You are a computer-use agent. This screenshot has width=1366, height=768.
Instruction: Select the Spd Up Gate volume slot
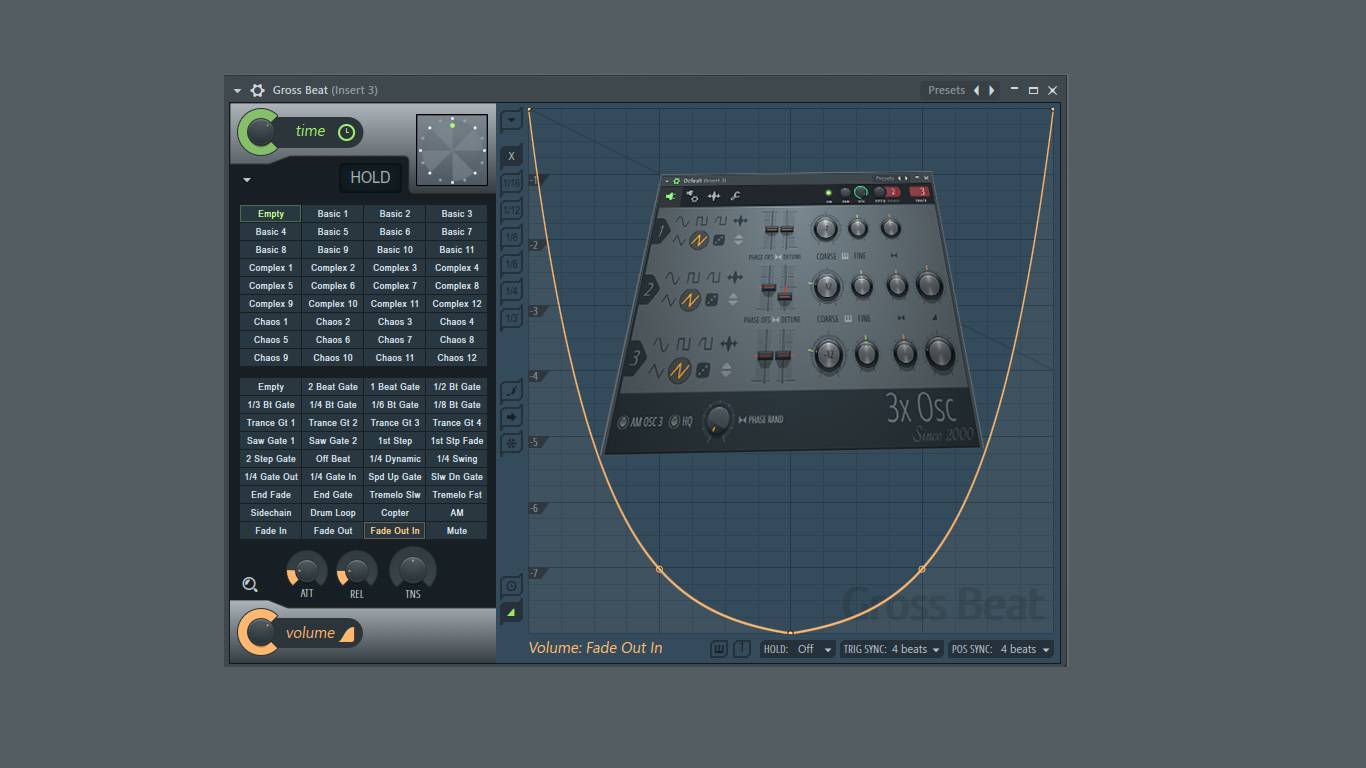click(395, 477)
